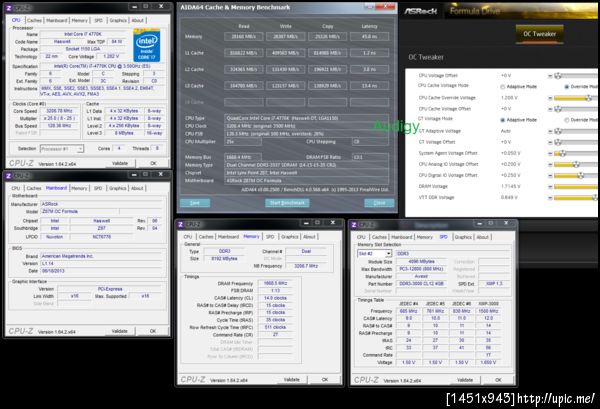Click the Part Number field in SPD window
Image resolution: width=600 pixels, height=409 pixels.
421,284
